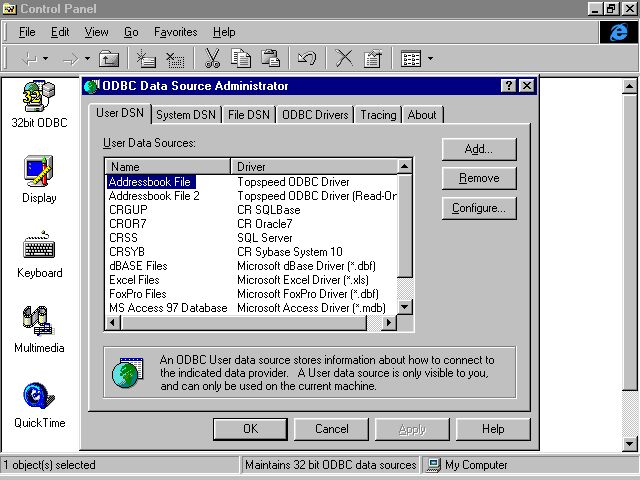Image resolution: width=640 pixels, height=480 pixels.
Task: Open the Favorites menu
Action: coord(176,32)
